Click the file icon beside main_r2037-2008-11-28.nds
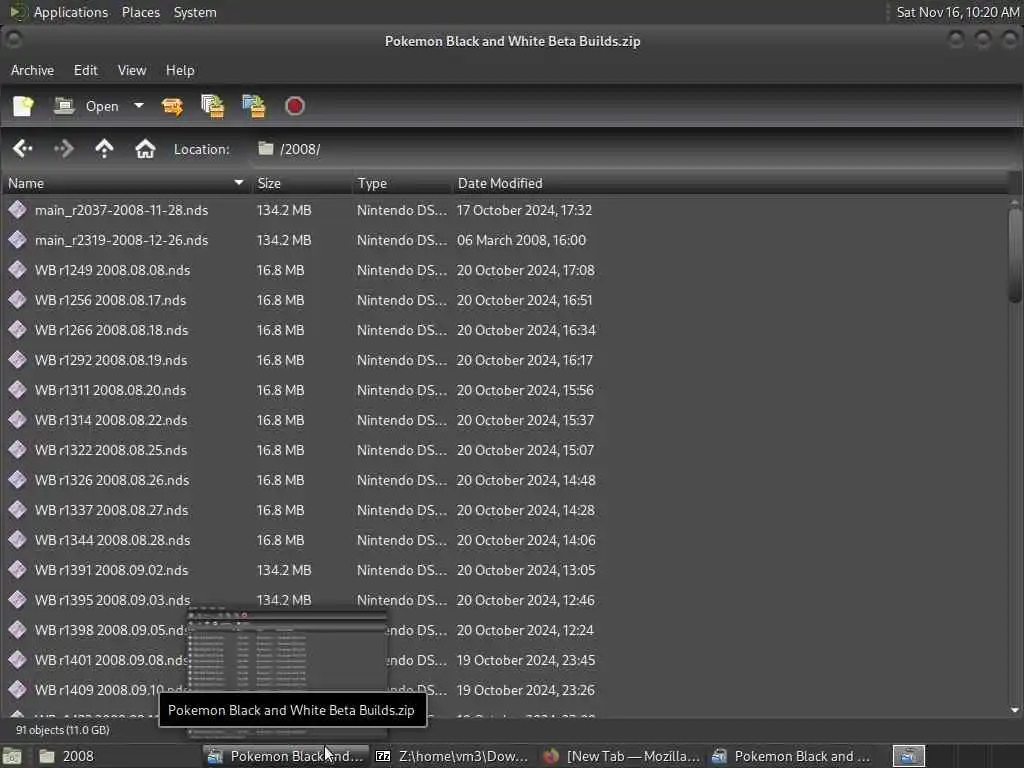Screen dimensions: 1024x768 18,210
